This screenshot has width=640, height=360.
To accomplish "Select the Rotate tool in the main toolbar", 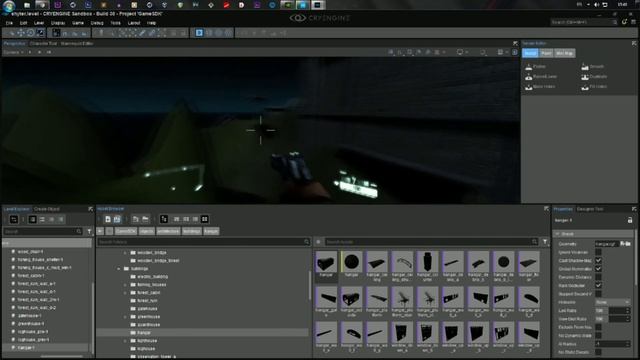I will coord(31,33).
